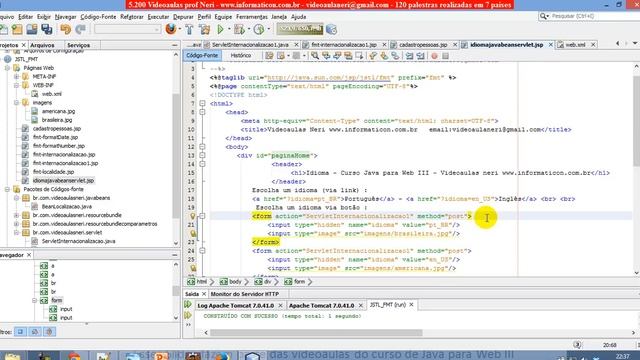Open the web.xml editor tab
Screen dimensions: 640x360
[x=575, y=45]
